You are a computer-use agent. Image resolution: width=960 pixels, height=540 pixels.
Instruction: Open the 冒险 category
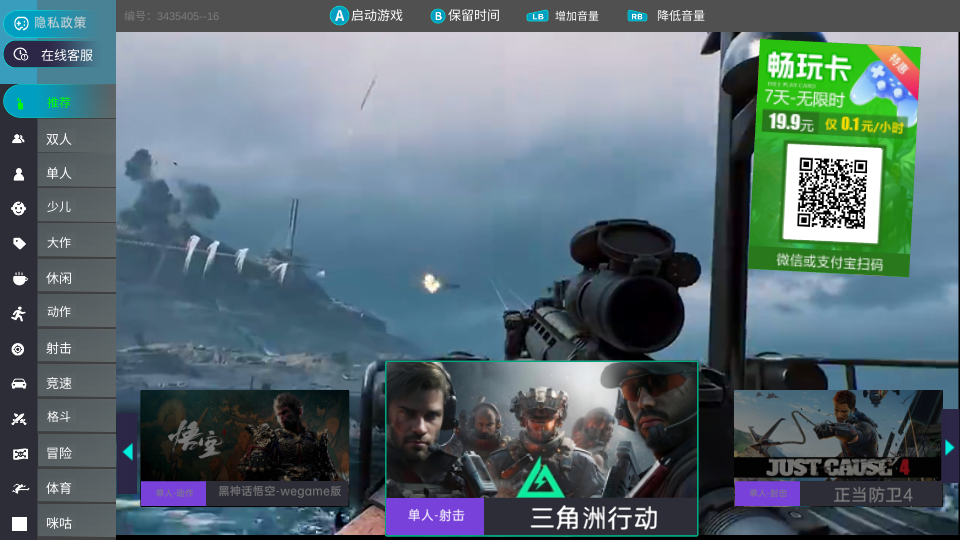click(77, 453)
